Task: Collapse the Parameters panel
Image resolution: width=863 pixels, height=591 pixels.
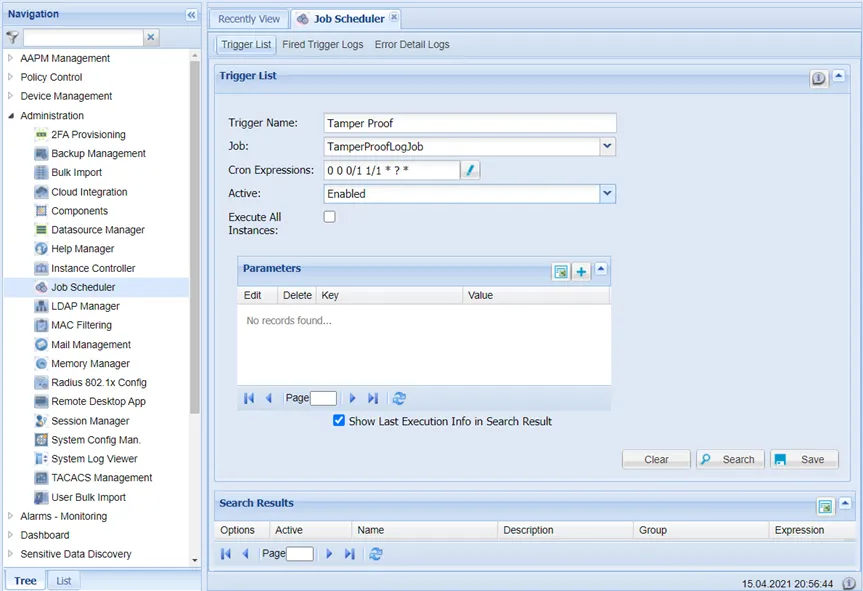Action: (600, 269)
